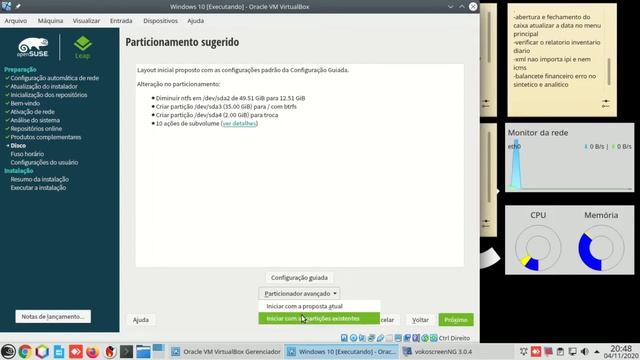The height and width of the screenshot is (360, 640).
Task: Open the Arquivo menu
Action: 16,20
